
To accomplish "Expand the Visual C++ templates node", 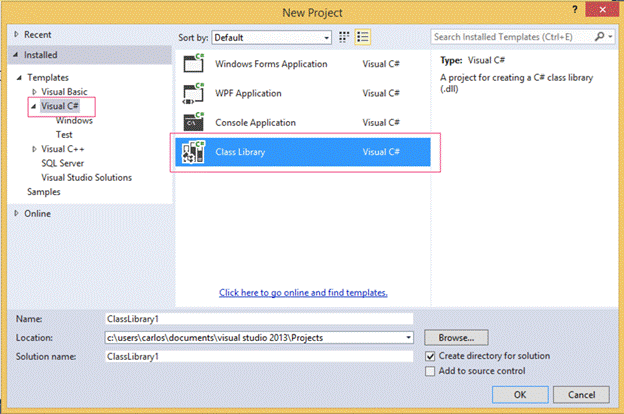I will coord(35,148).
